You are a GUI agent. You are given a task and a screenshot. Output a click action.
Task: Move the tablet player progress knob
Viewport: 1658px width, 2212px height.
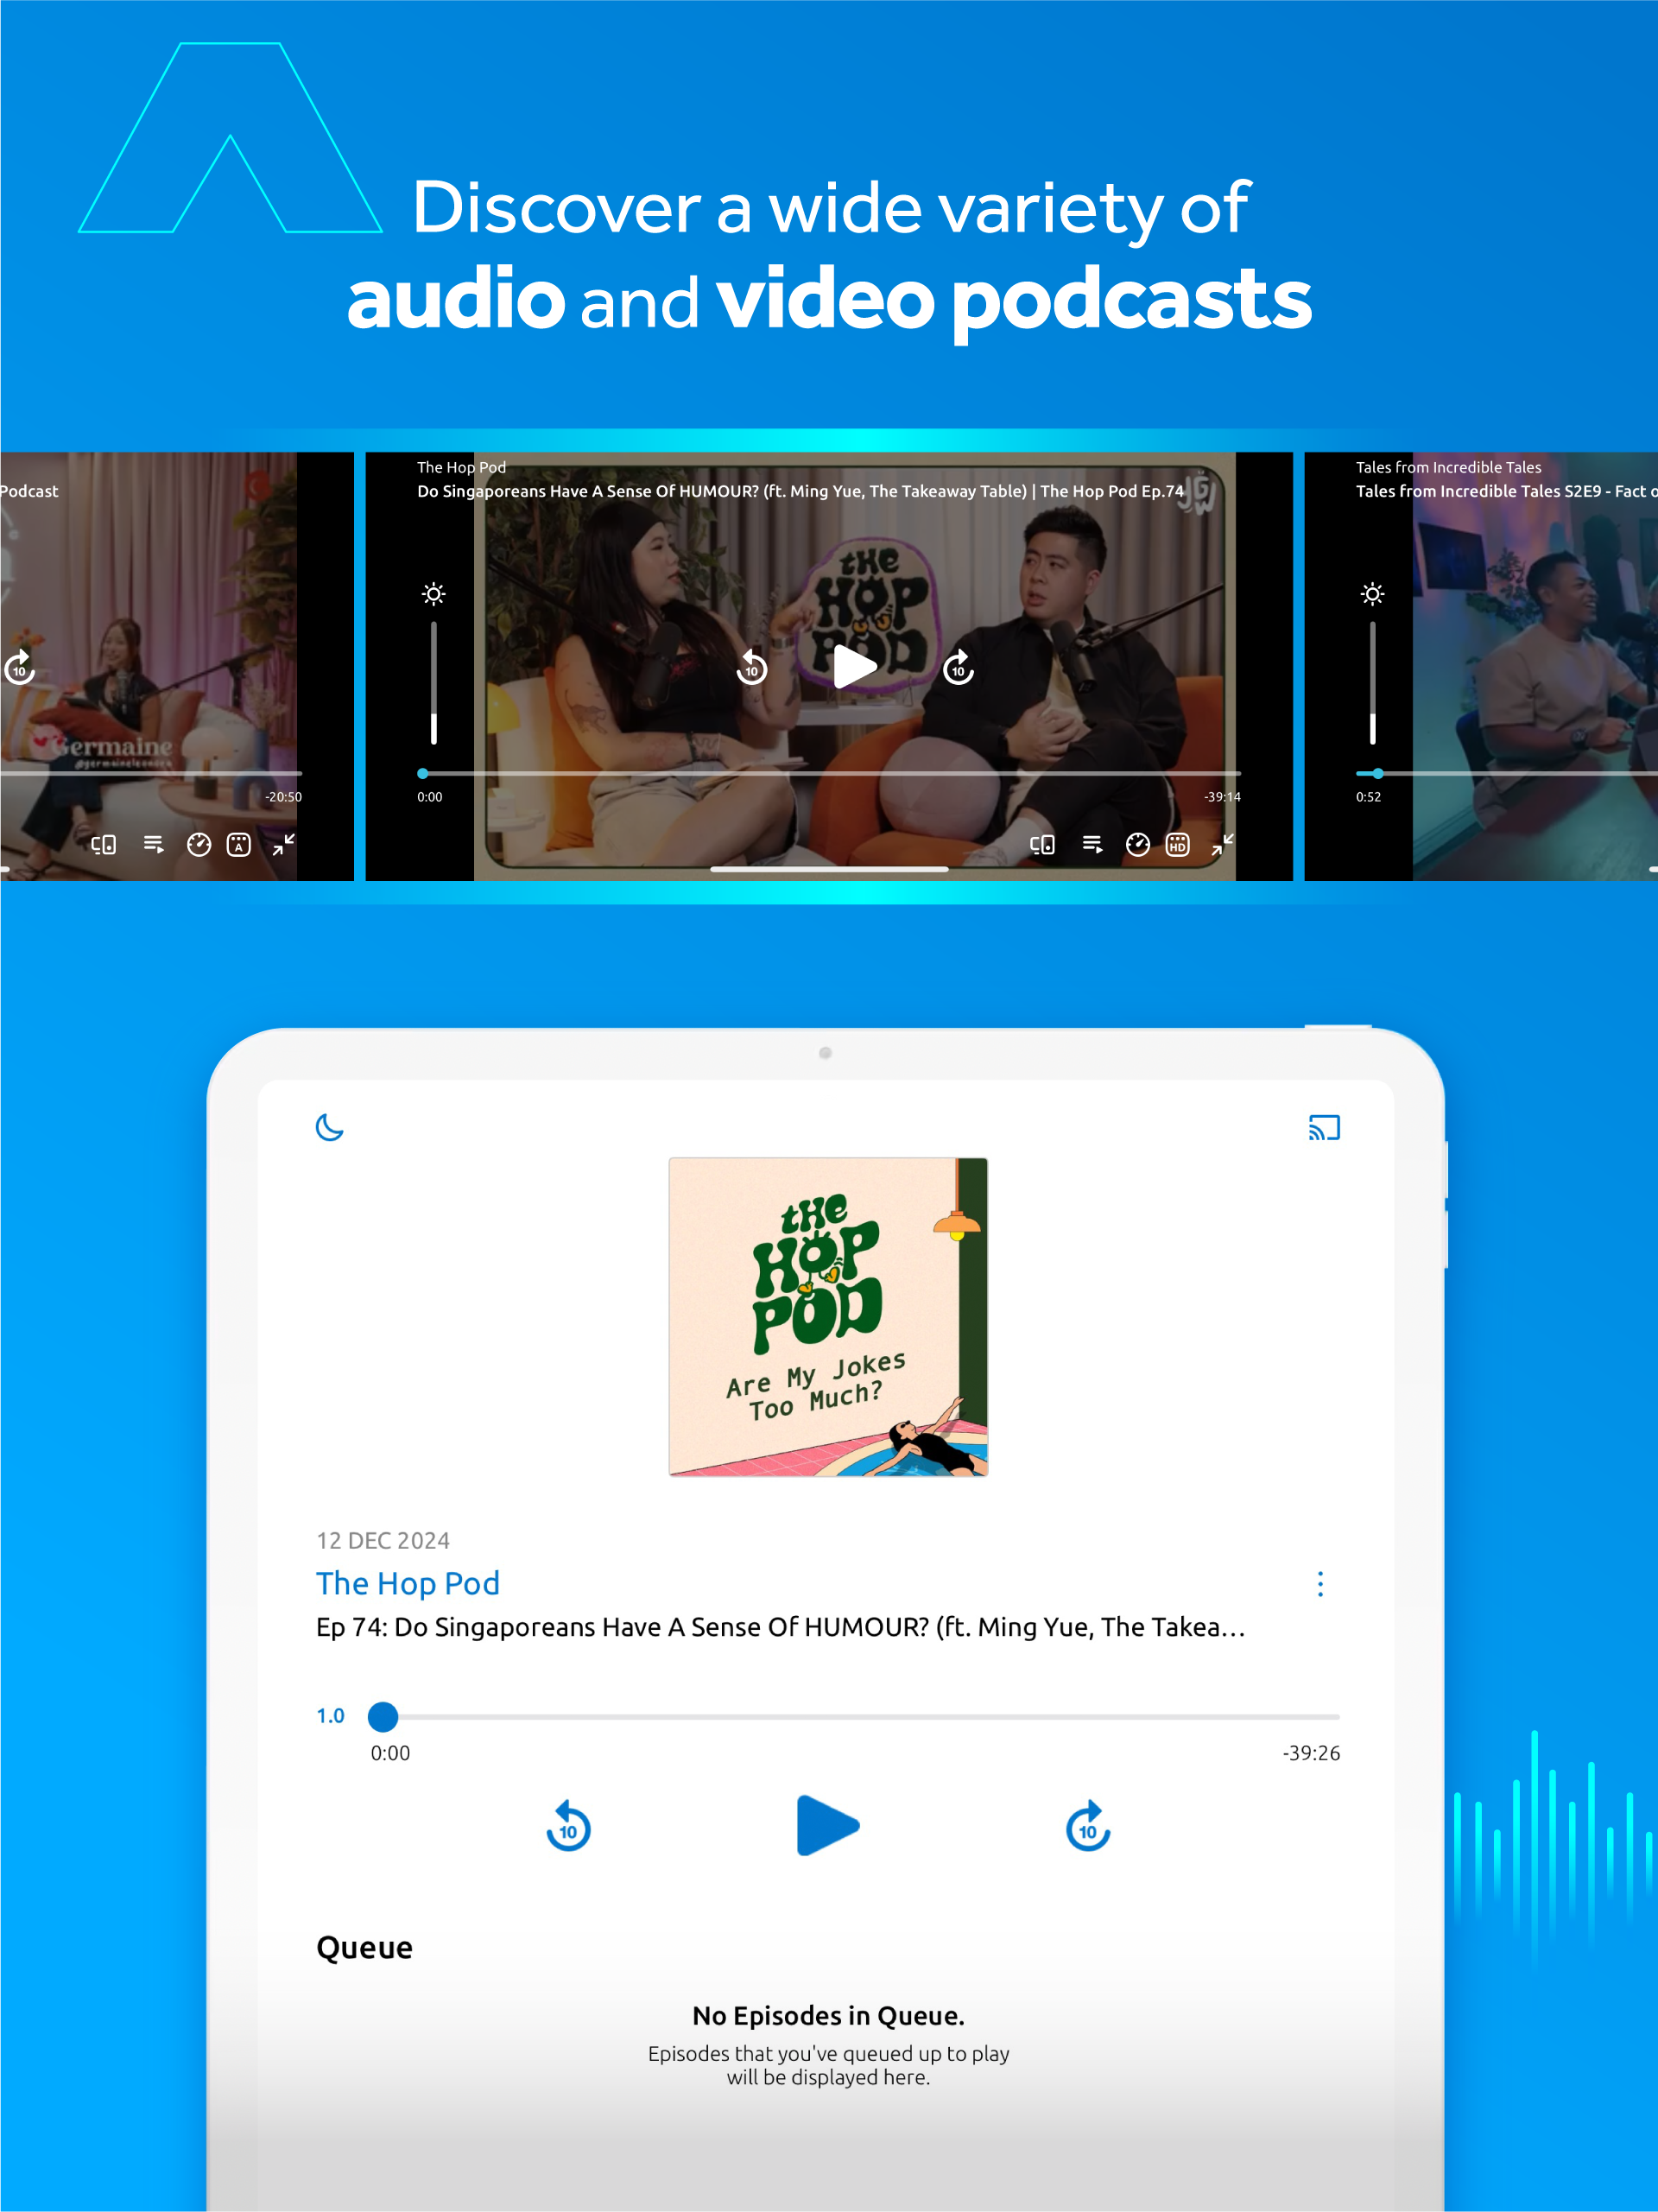coord(383,1716)
